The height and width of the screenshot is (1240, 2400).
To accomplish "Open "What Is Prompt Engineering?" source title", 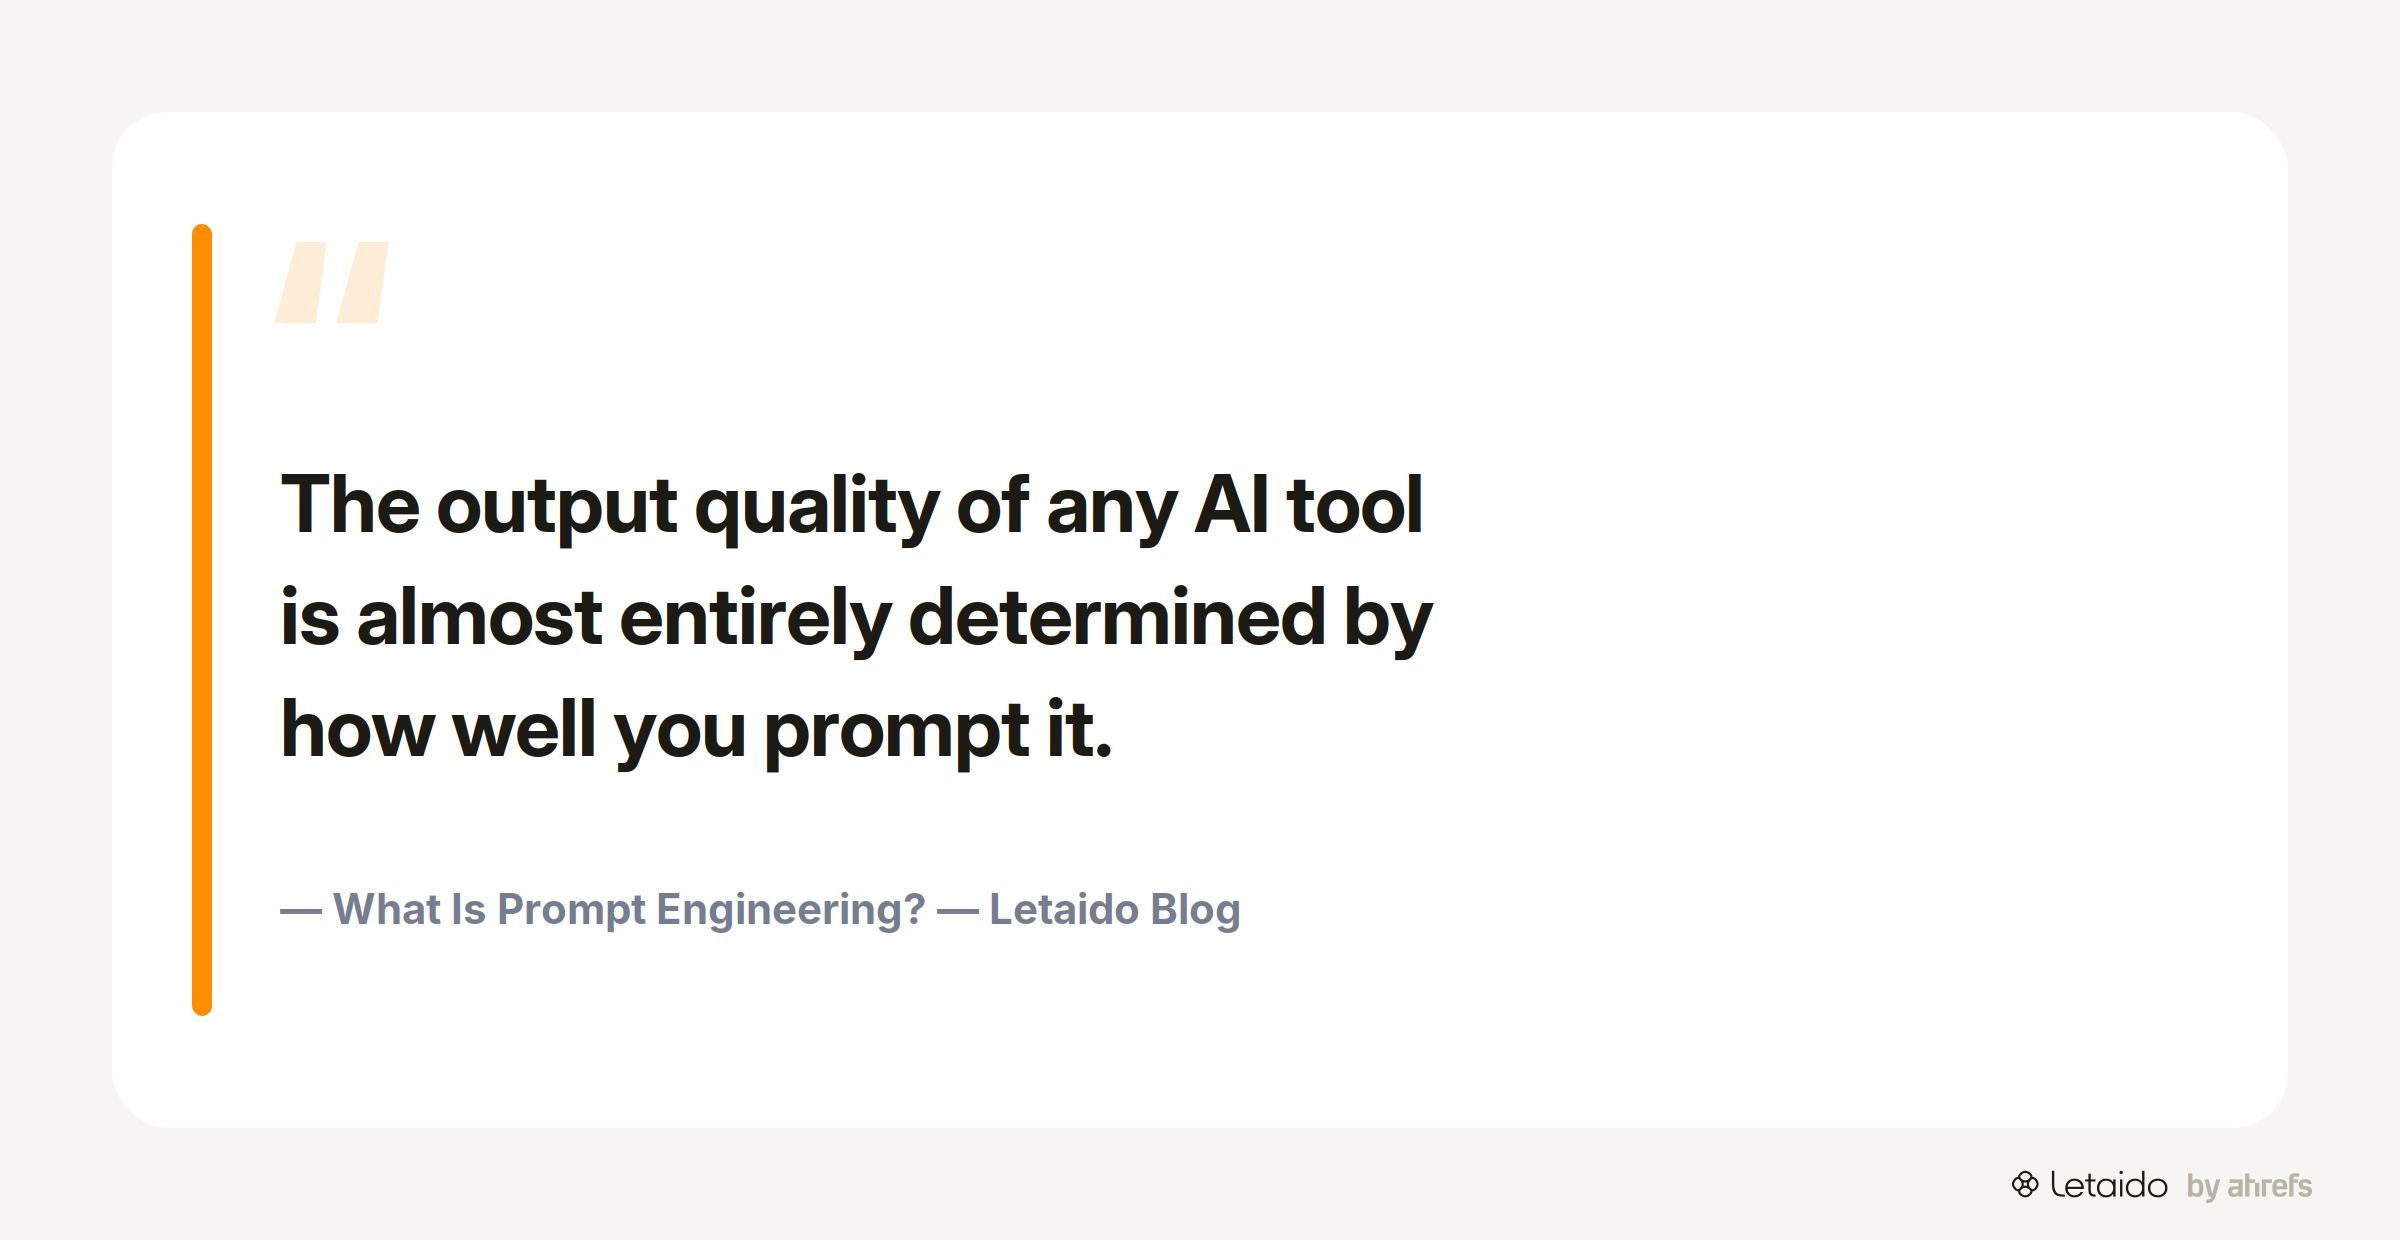I will tap(629, 910).
